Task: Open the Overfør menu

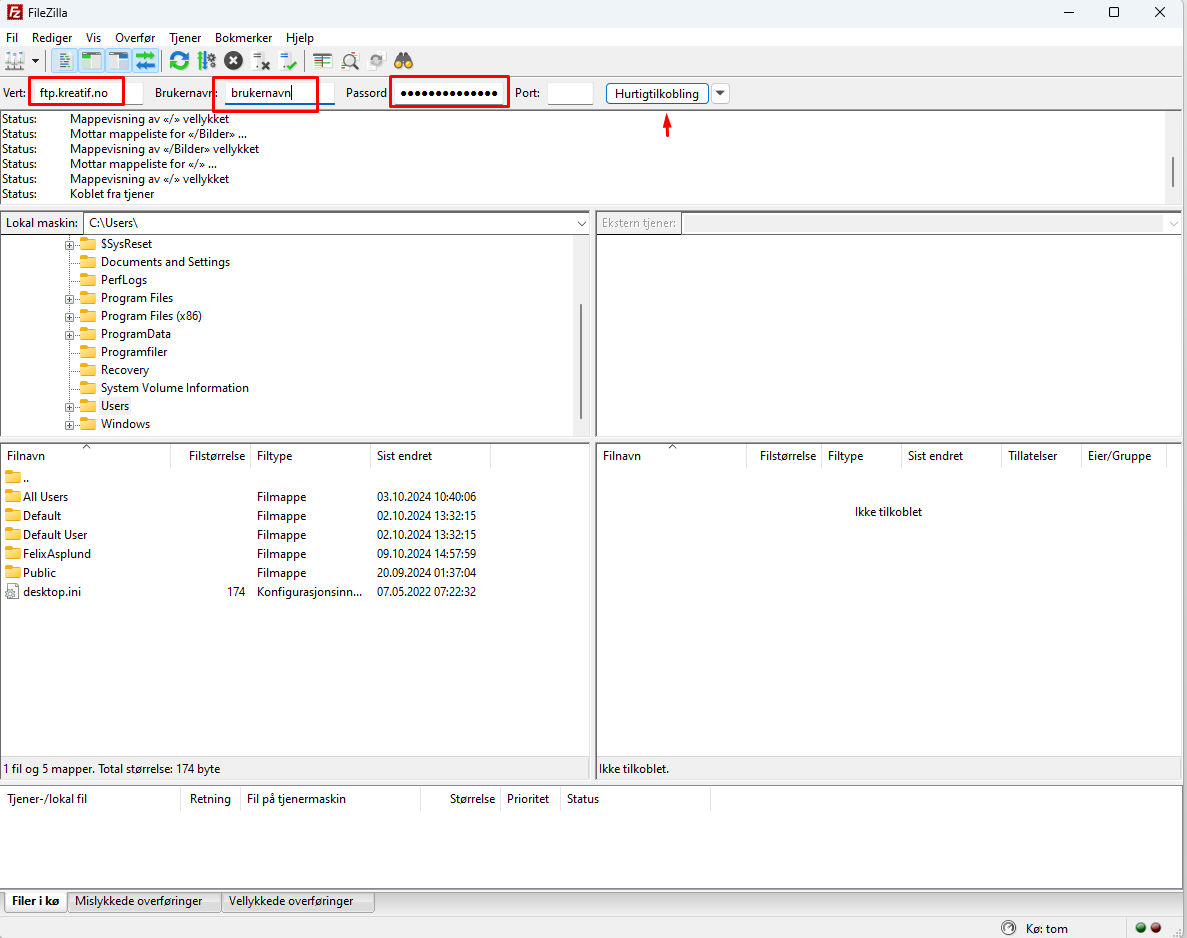Action: coord(135,37)
